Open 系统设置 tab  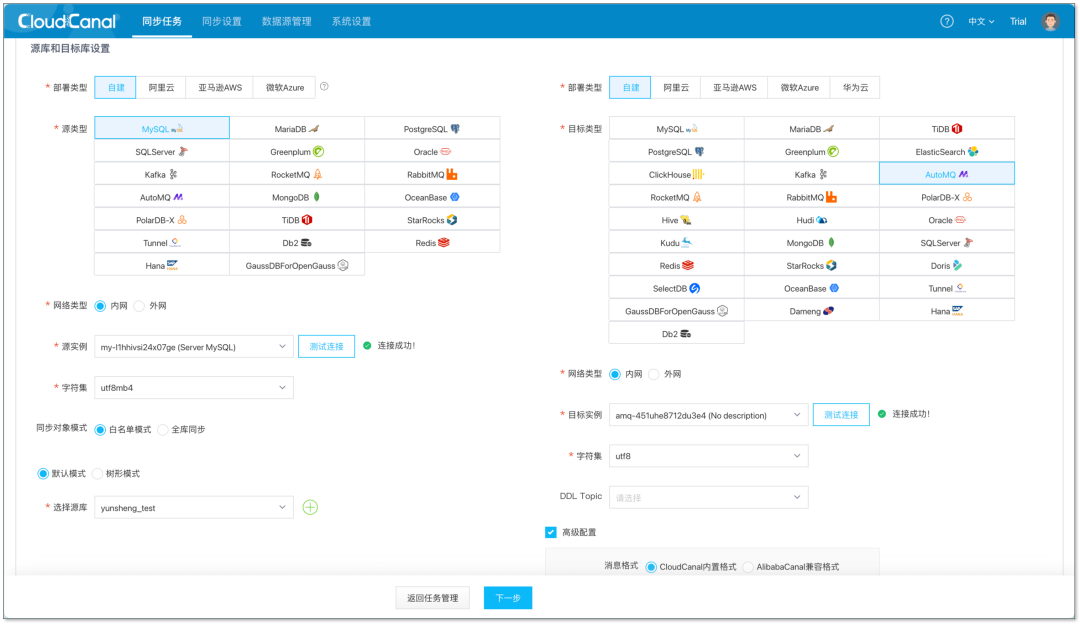[x=351, y=21]
